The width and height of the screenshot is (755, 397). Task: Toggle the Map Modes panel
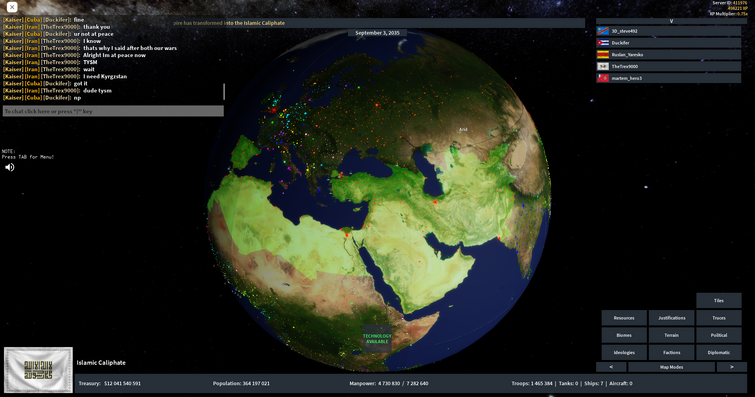[671, 367]
